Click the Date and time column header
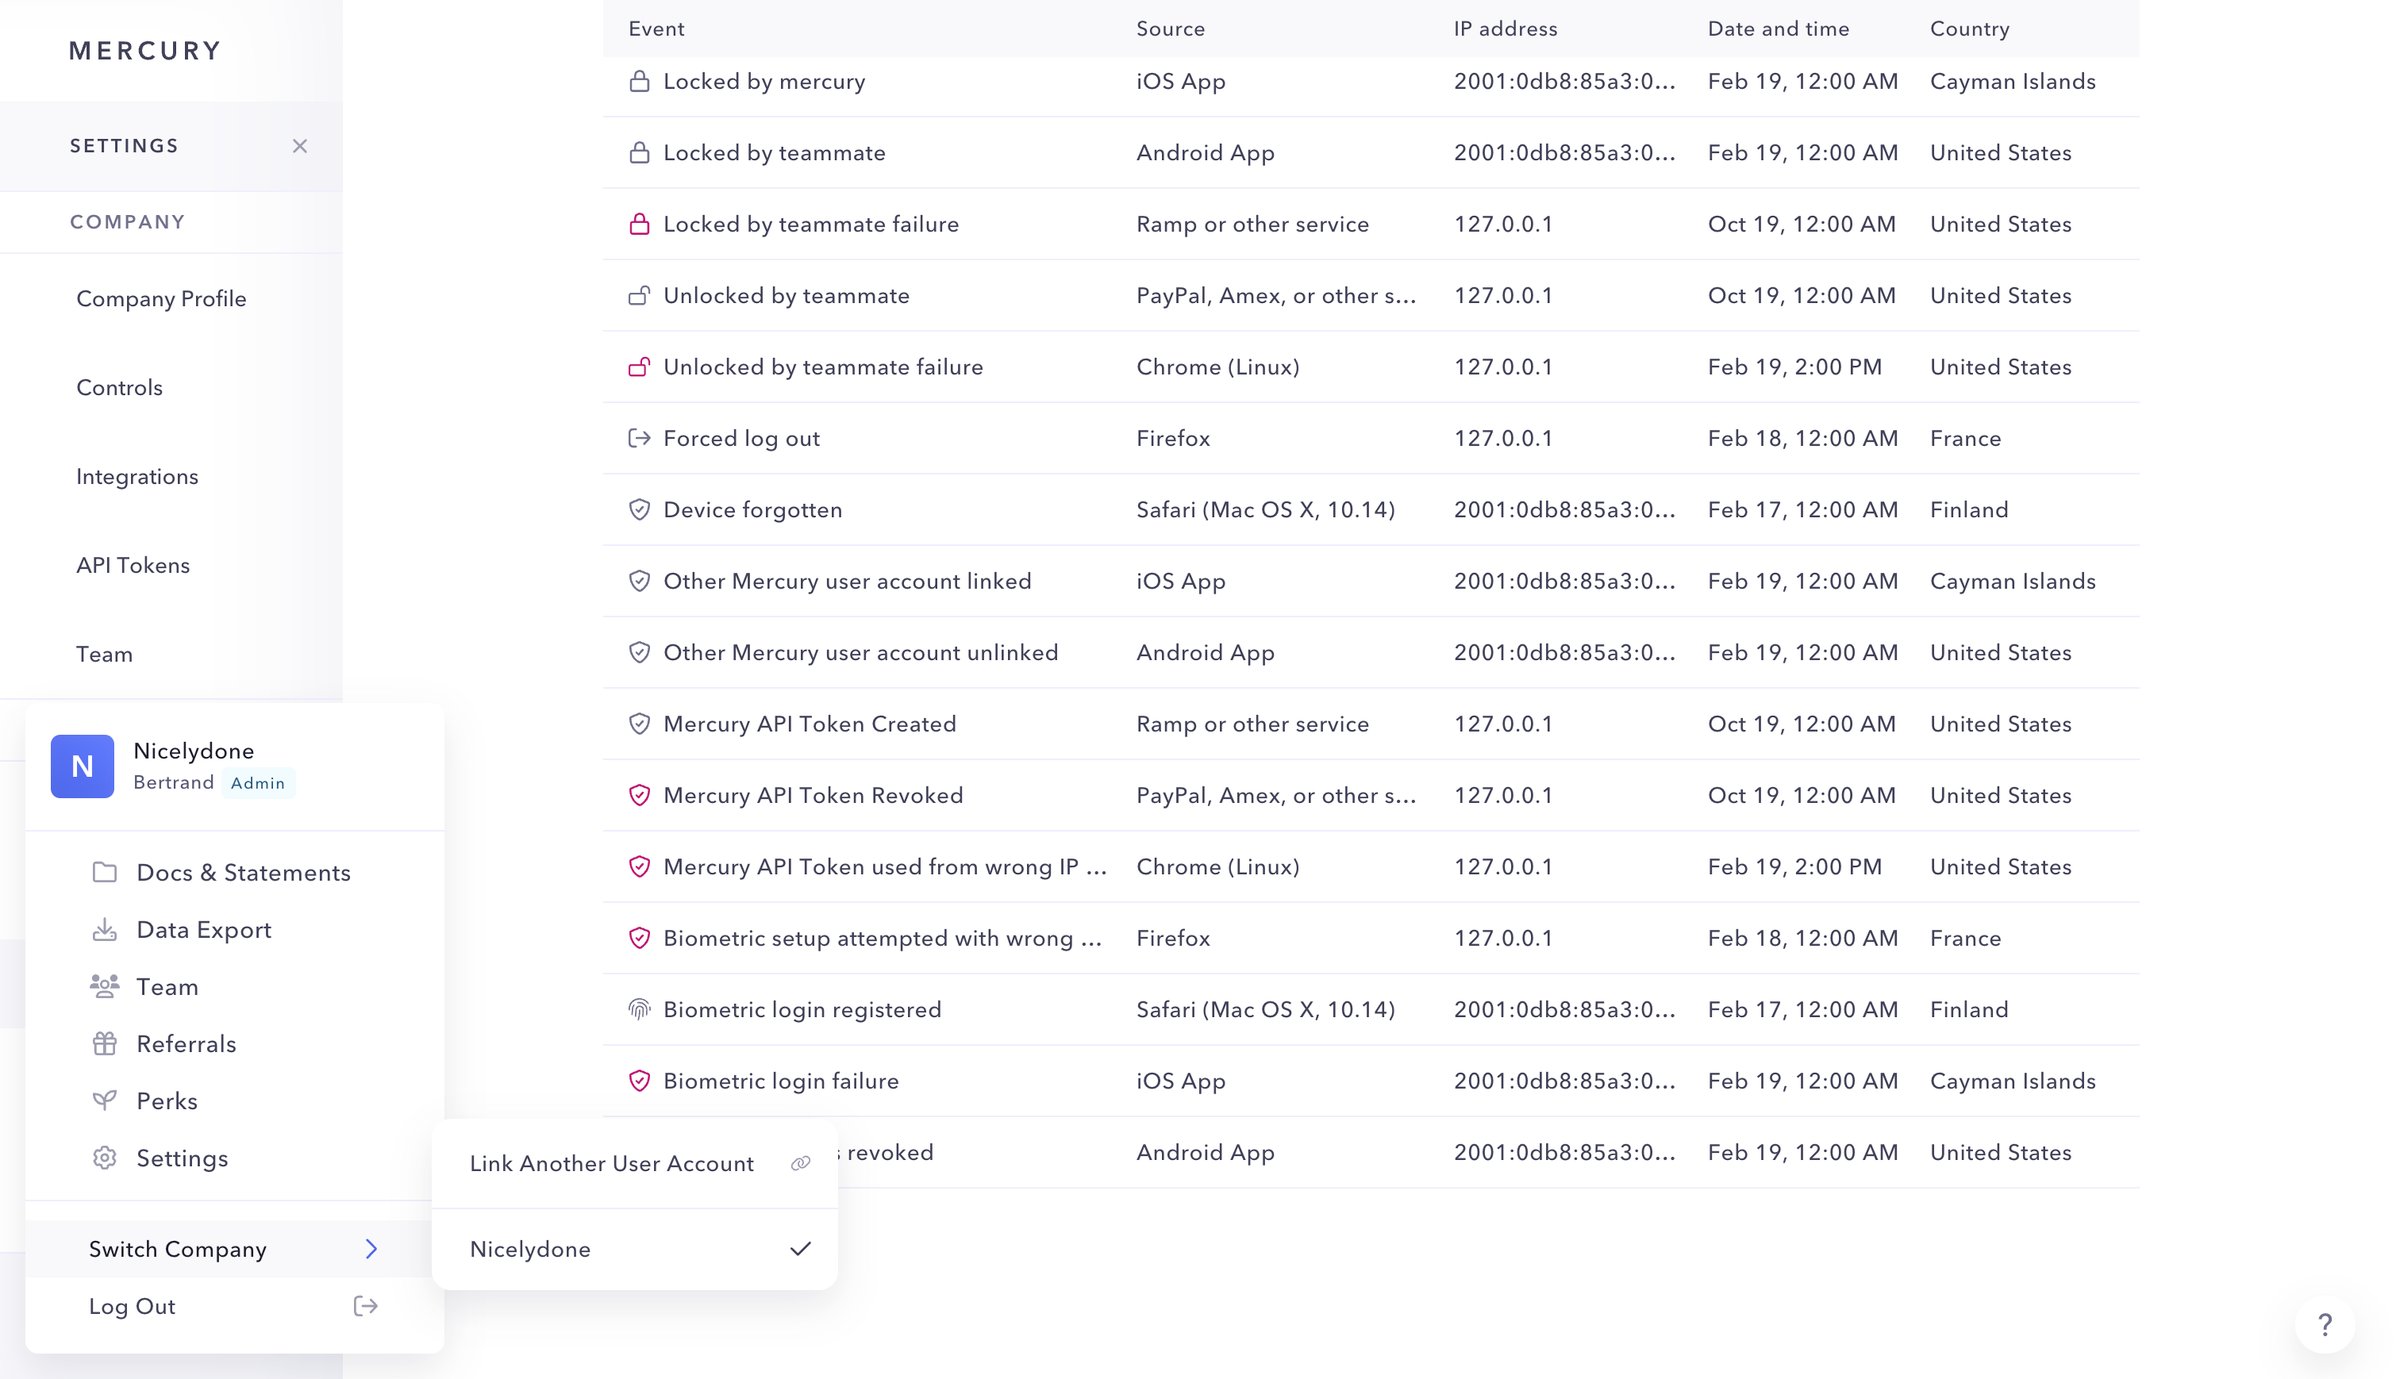 click(x=1778, y=29)
